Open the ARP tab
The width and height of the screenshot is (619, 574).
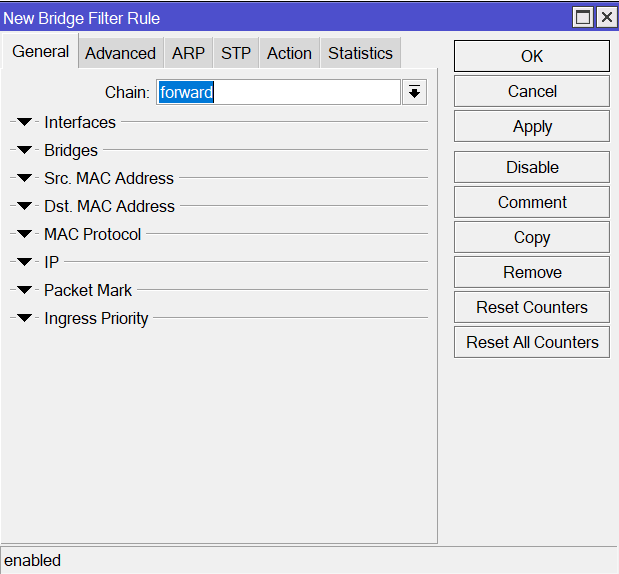(x=188, y=53)
